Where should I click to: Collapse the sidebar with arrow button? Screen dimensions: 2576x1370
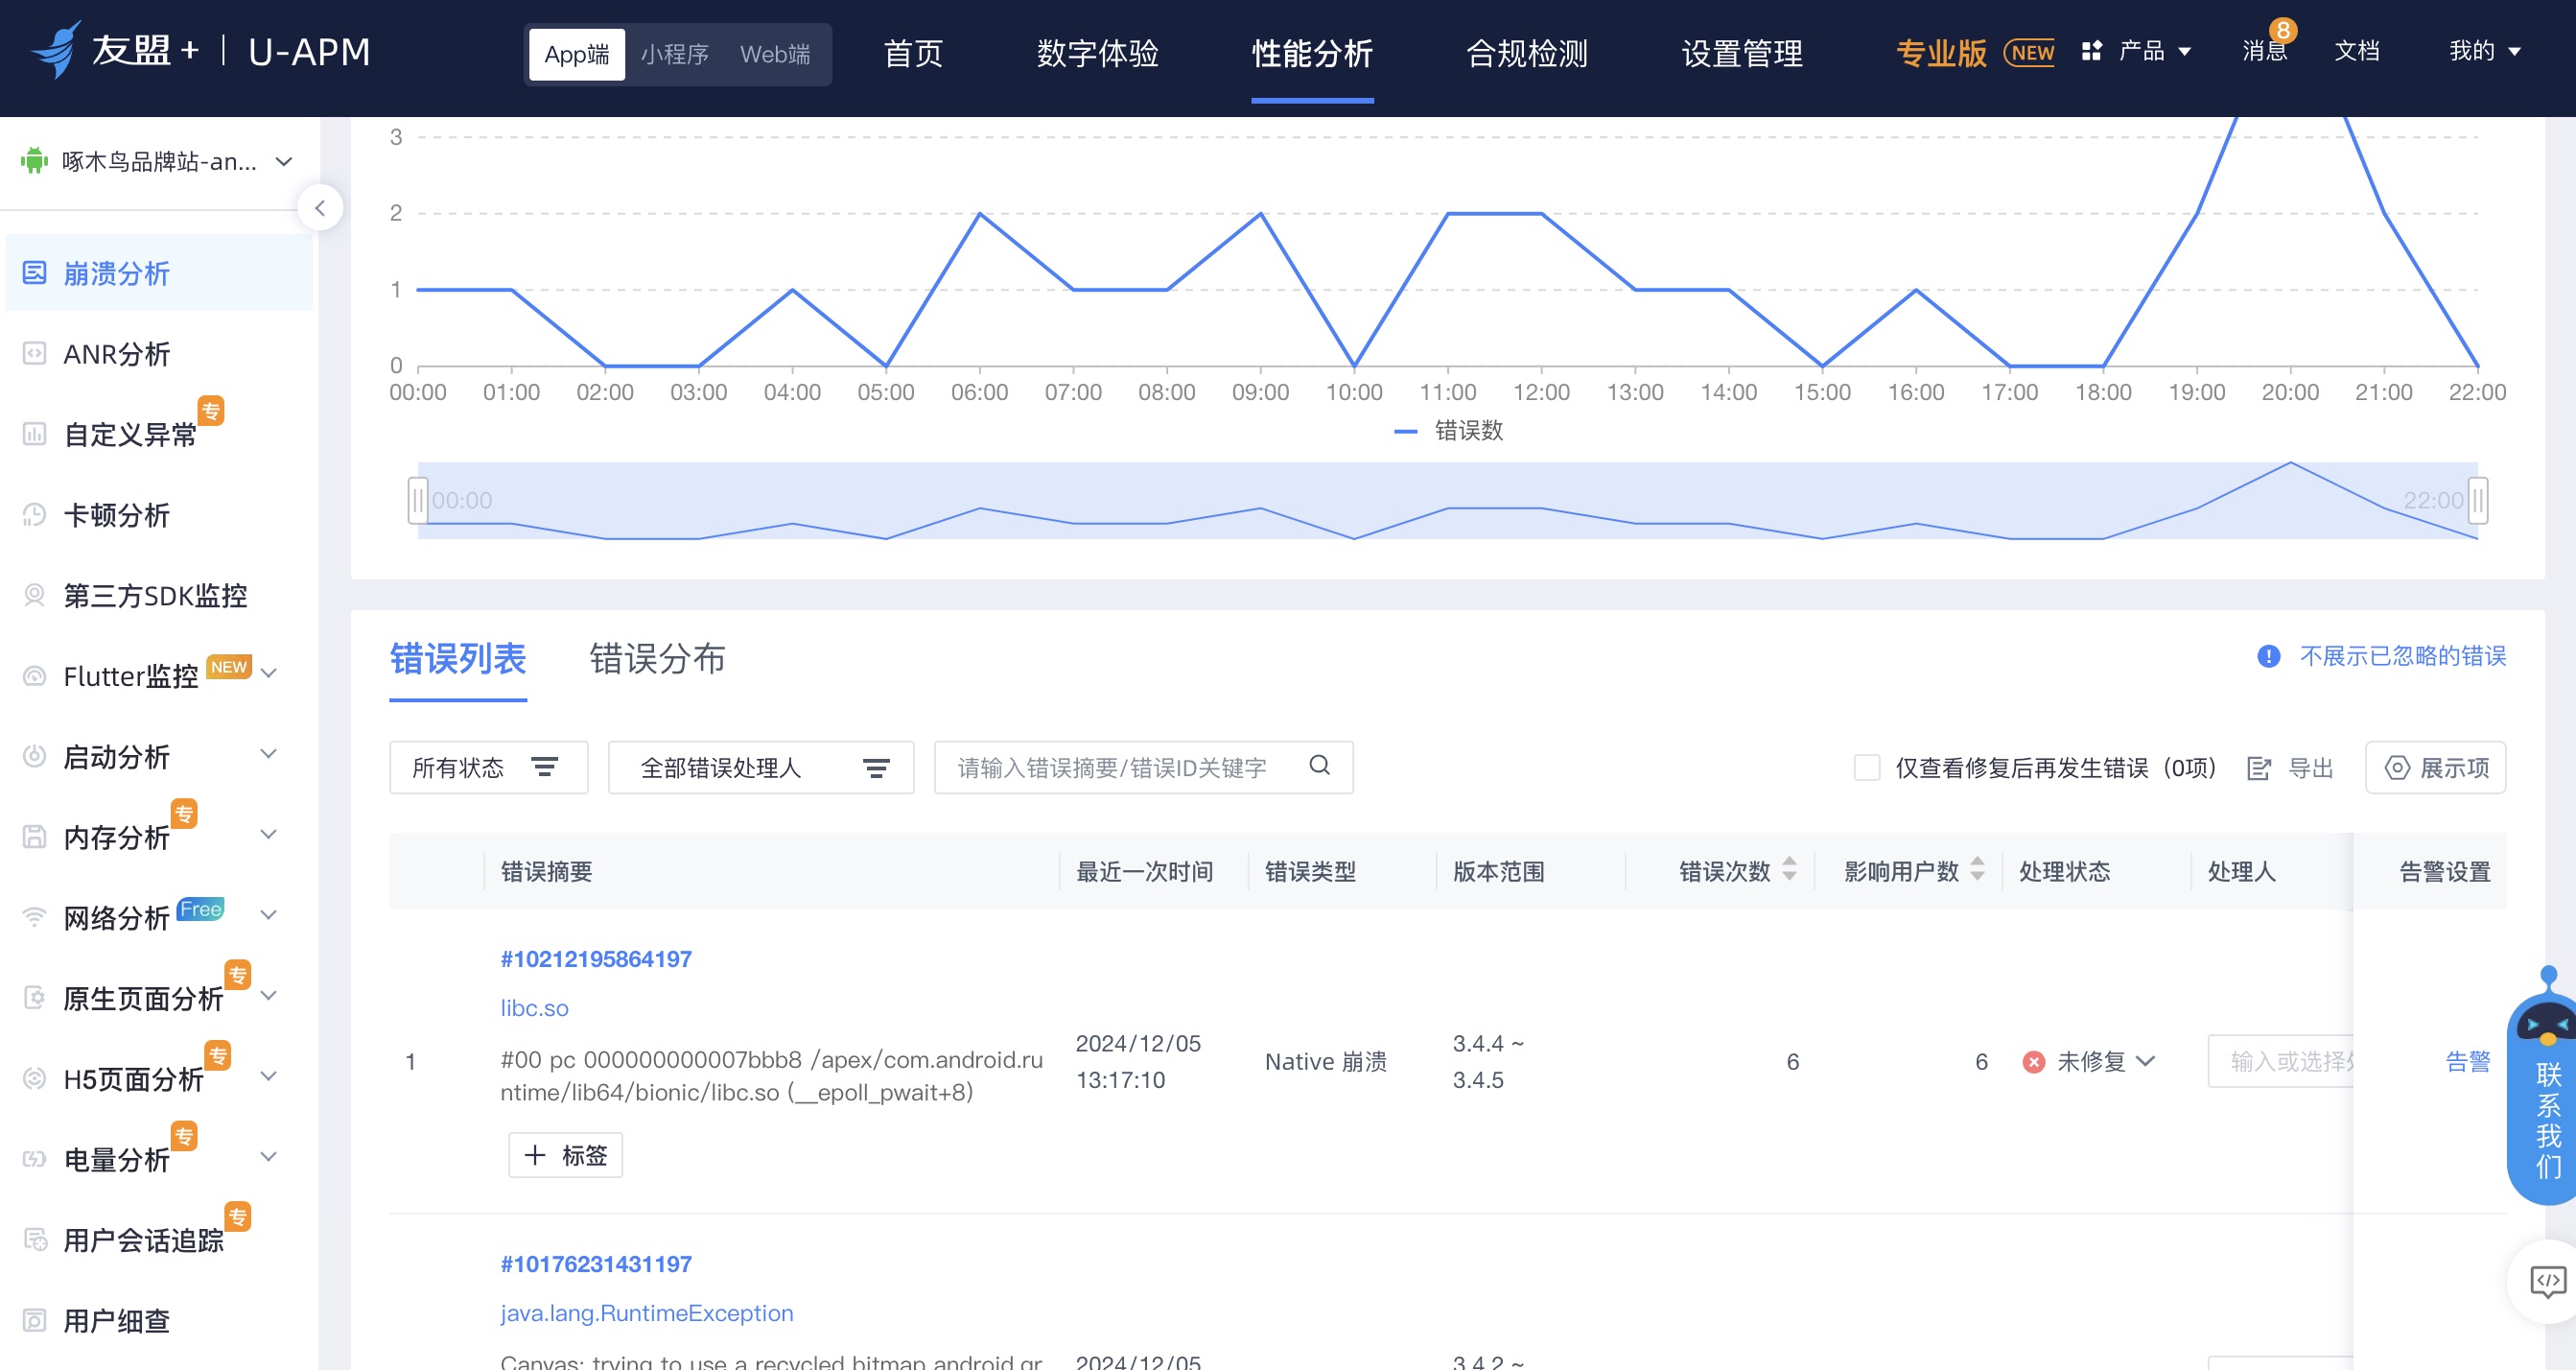pyautogui.click(x=320, y=208)
